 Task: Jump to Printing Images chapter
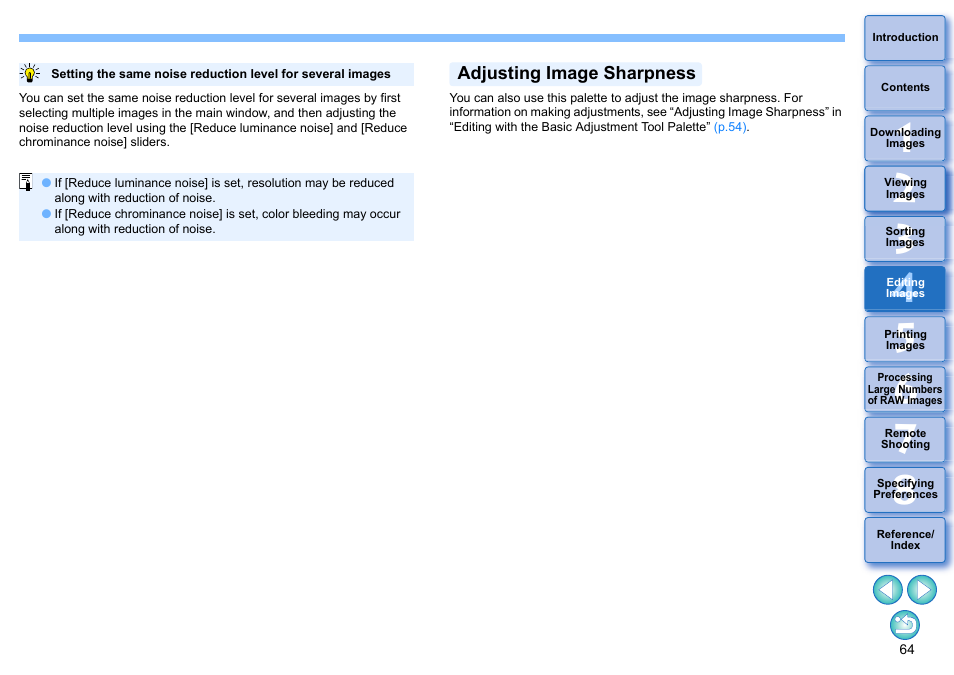[905, 339]
